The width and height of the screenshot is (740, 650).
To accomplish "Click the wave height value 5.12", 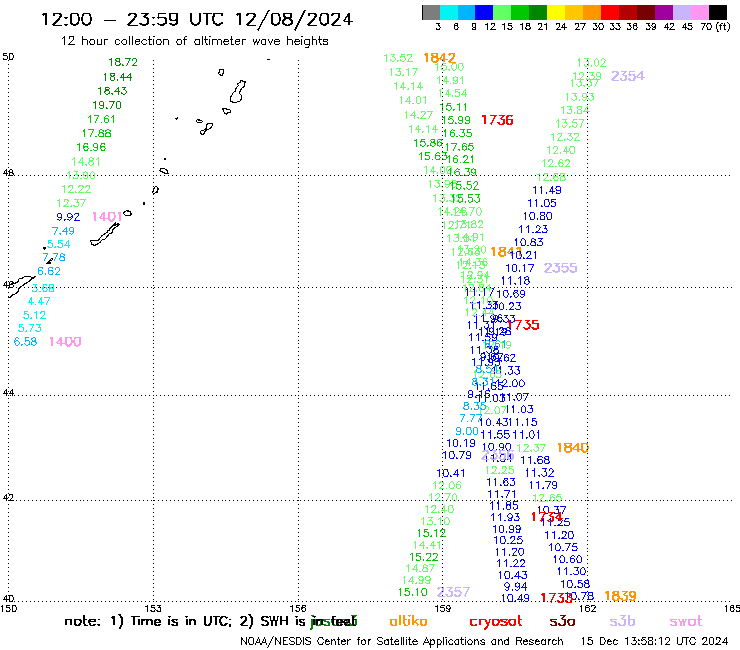I will 34,315.
